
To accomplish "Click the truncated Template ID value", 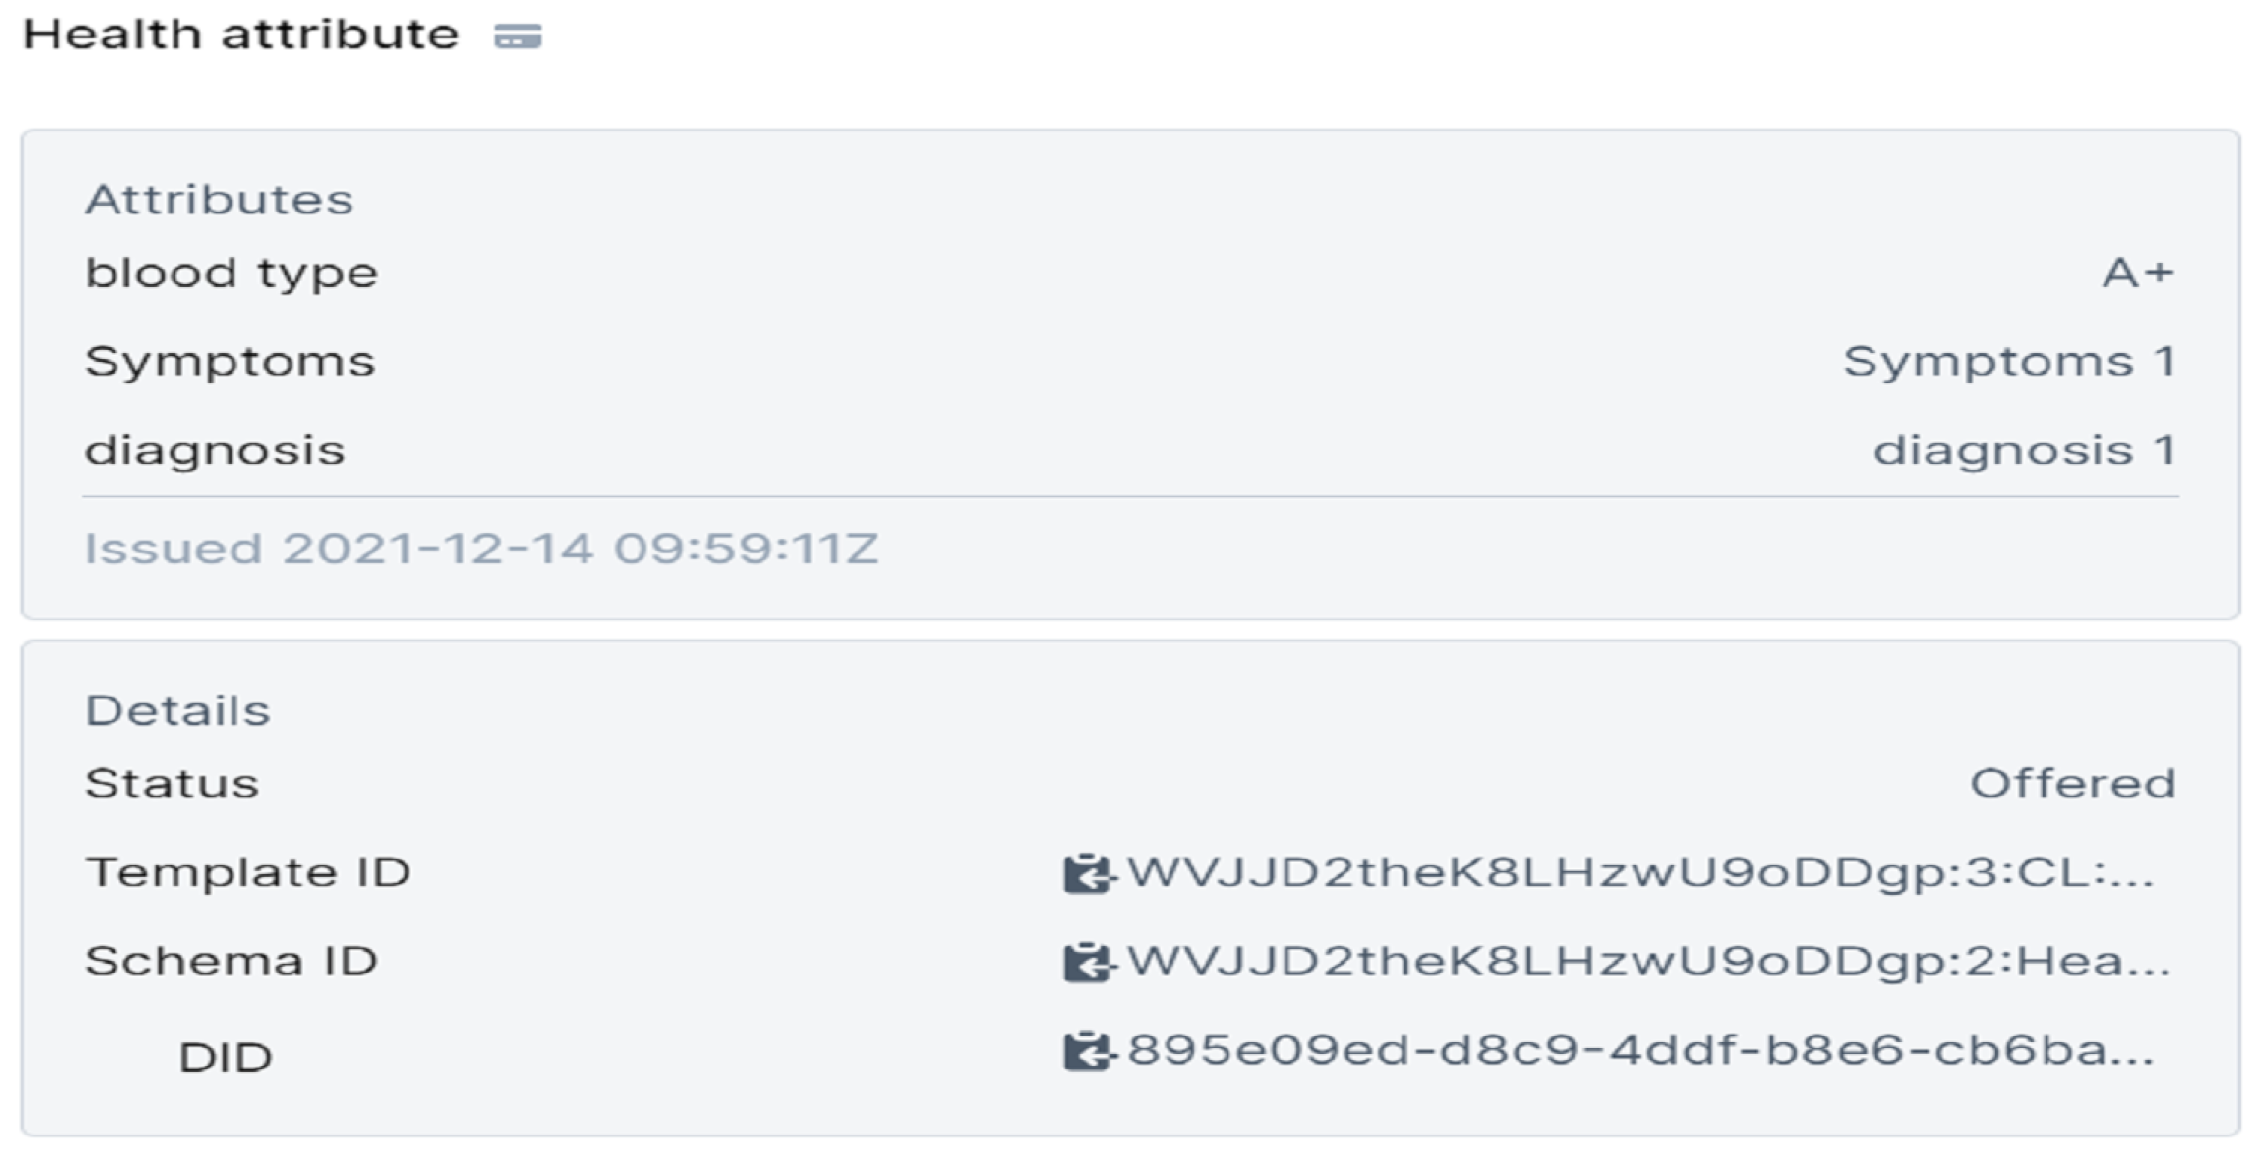I will tap(1639, 873).
